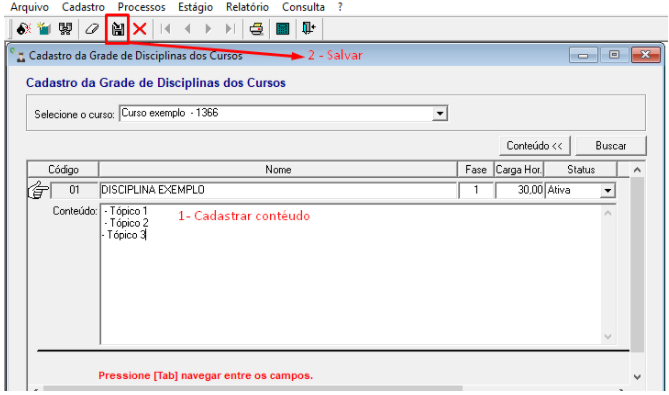669x395 pixels.
Task: Expand the Selecione o curso dropdown
Action: click(439, 113)
